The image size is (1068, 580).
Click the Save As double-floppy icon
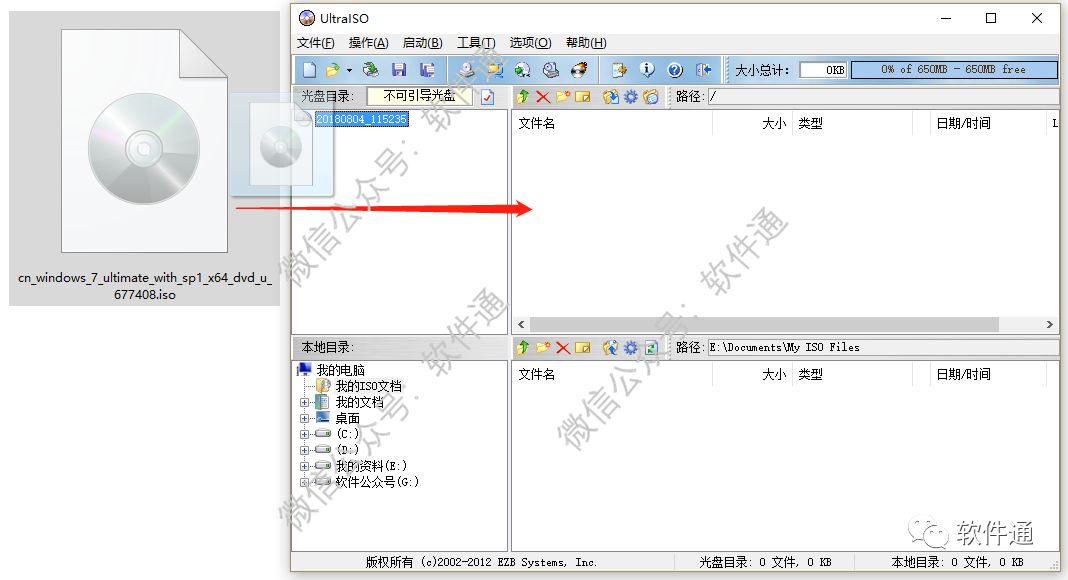427,69
